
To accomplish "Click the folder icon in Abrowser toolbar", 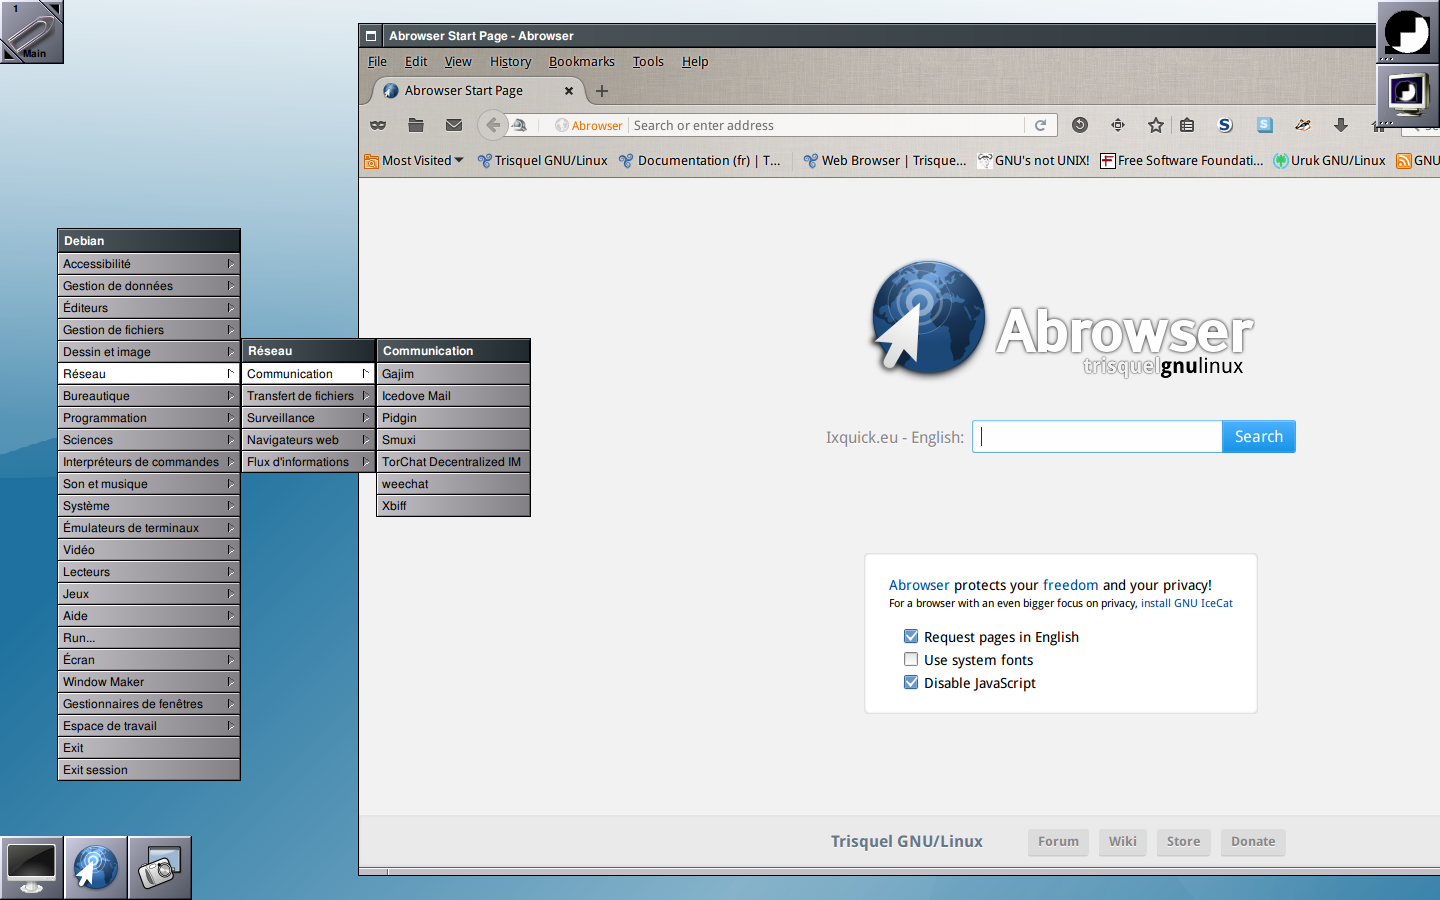I will point(416,125).
